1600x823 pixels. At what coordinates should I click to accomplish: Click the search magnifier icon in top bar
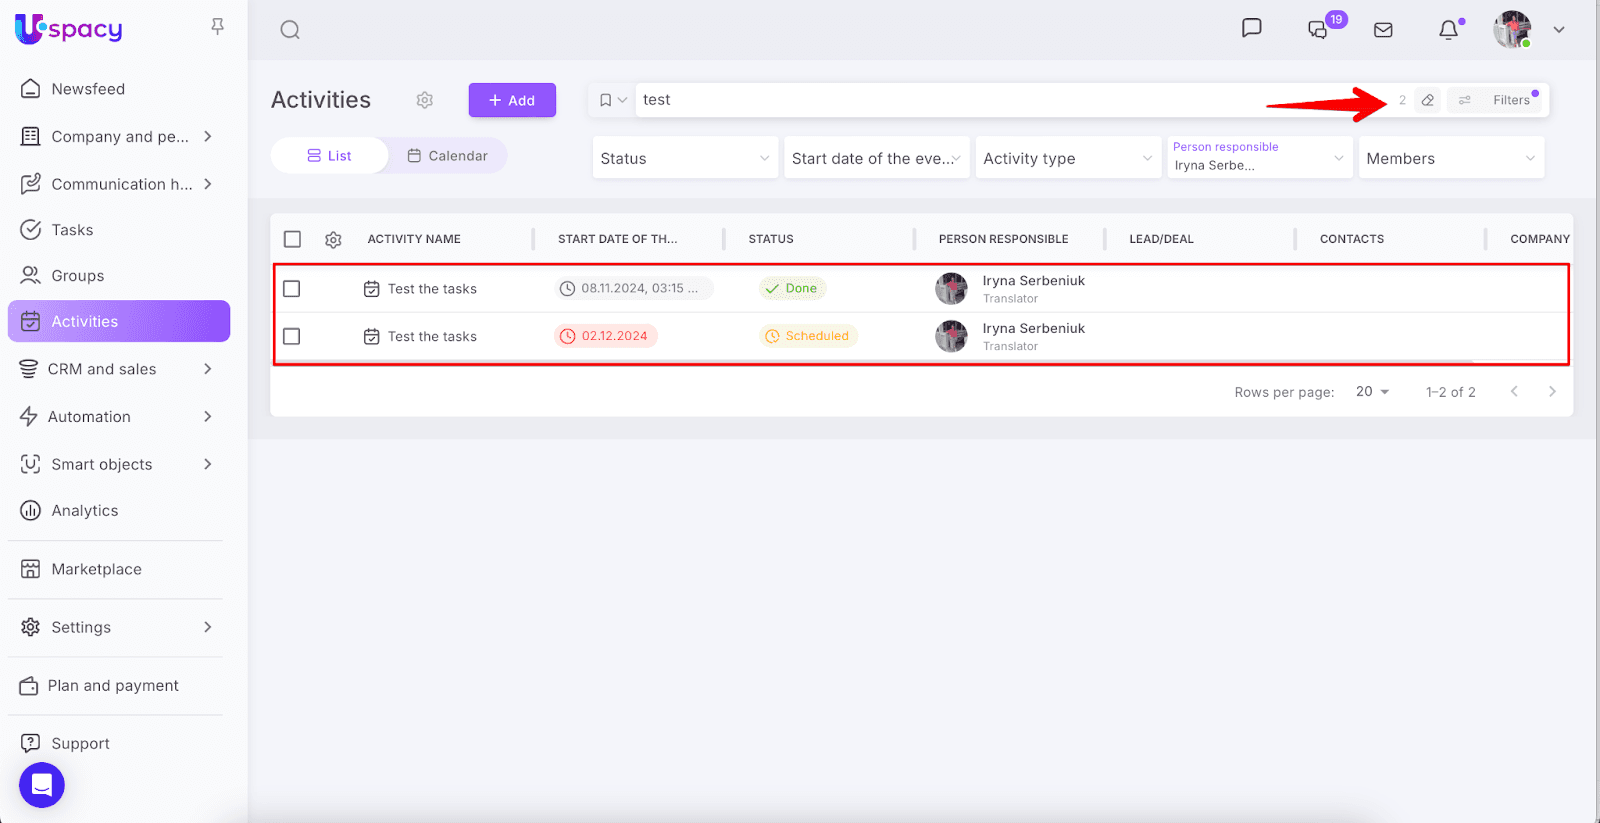[x=290, y=30]
